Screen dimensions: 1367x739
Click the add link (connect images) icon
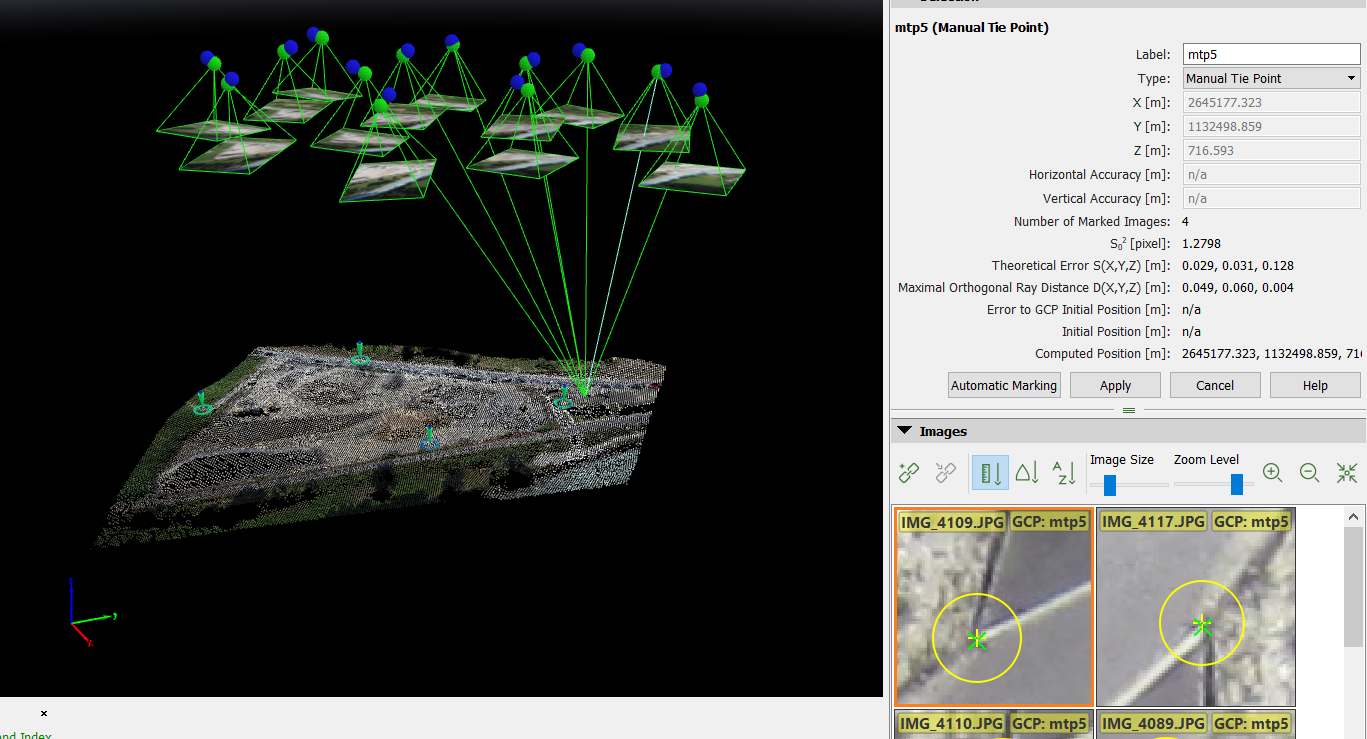(909, 473)
